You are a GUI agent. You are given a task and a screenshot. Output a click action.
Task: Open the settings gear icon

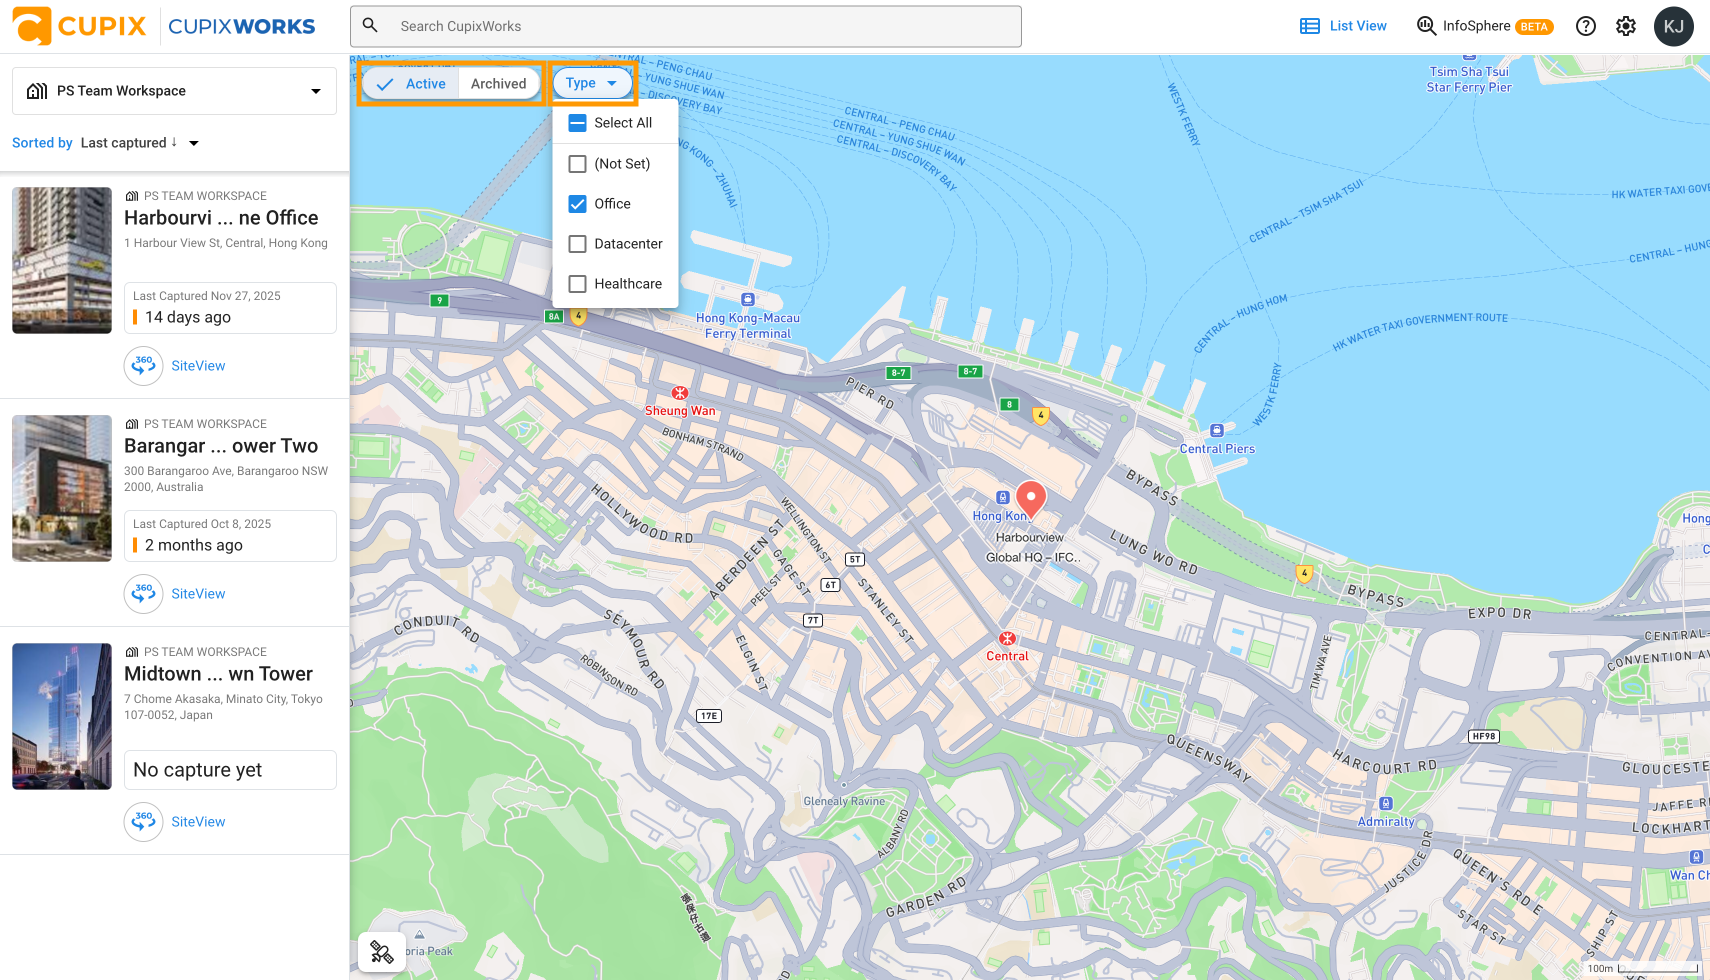click(1626, 26)
